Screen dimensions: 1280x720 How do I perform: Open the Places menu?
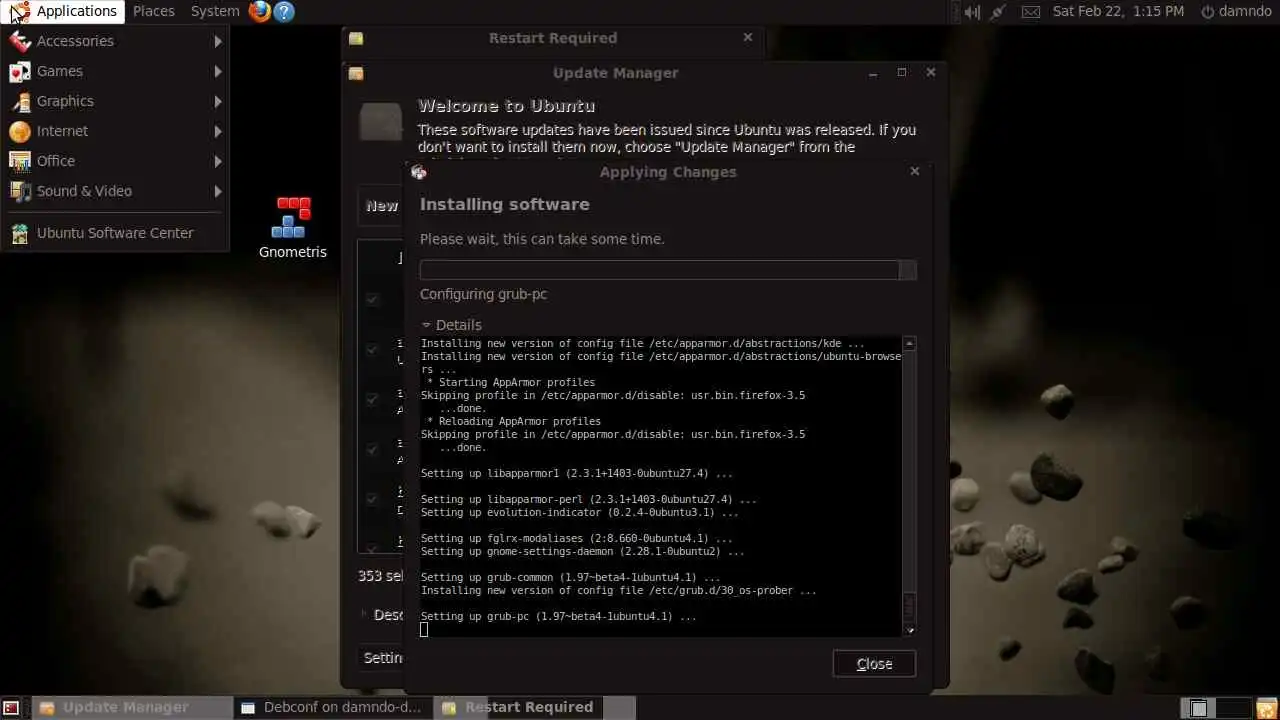154,11
